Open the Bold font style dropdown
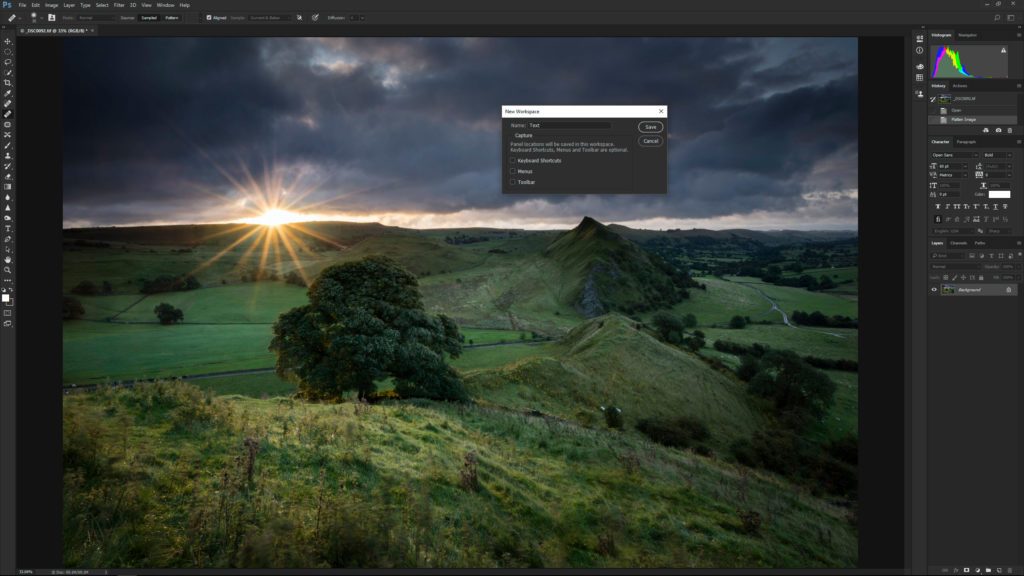Viewport: 1024px width, 576px height. tap(997, 155)
